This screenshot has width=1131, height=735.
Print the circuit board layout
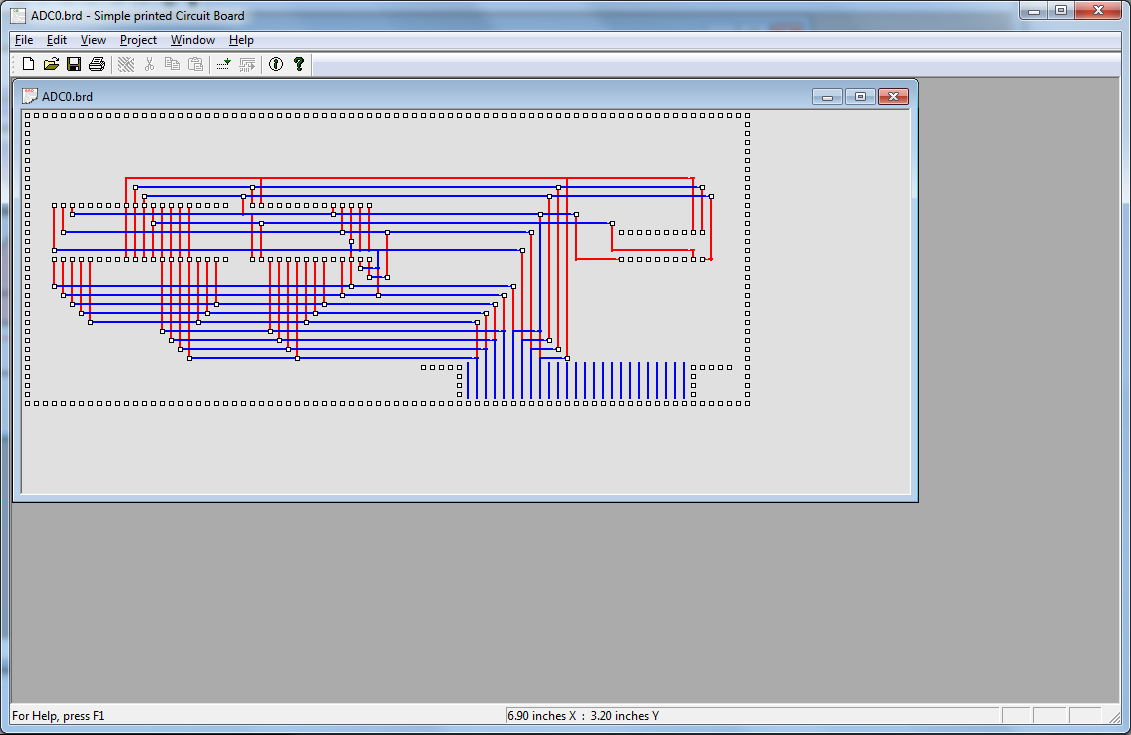[x=97, y=64]
